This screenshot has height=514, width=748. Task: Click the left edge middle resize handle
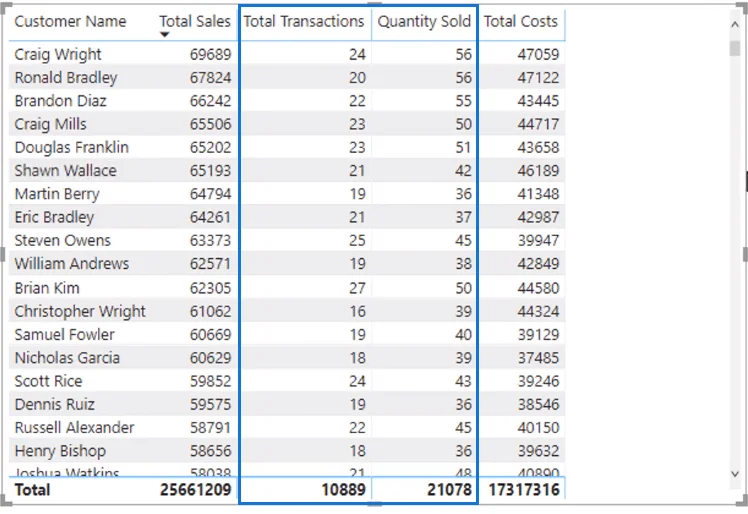pyautogui.click(x=2, y=254)
